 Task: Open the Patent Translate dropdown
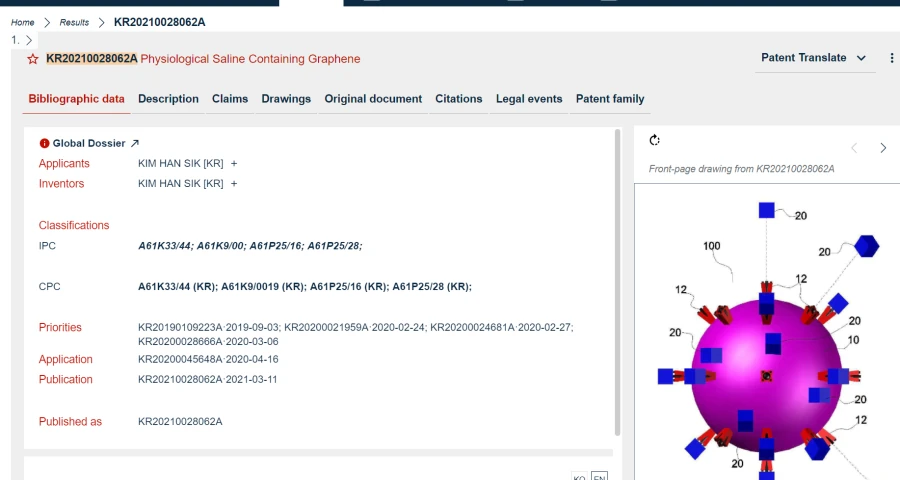tap(814, 58)
